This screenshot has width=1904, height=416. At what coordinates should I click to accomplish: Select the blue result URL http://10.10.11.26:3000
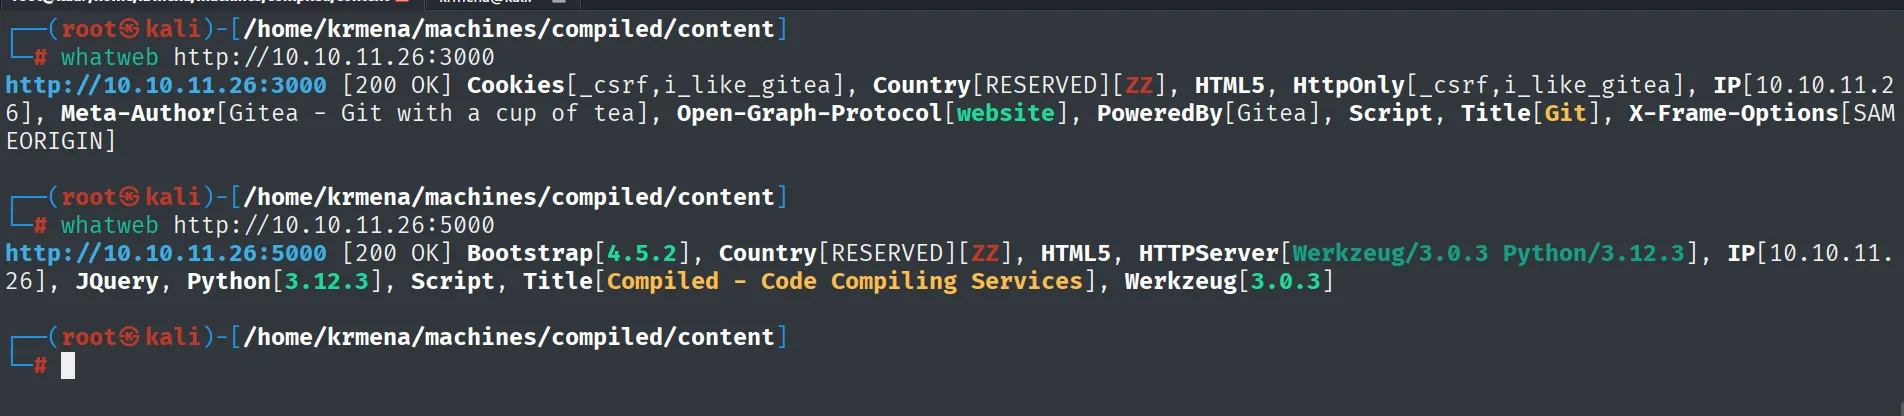pos(166,86)
